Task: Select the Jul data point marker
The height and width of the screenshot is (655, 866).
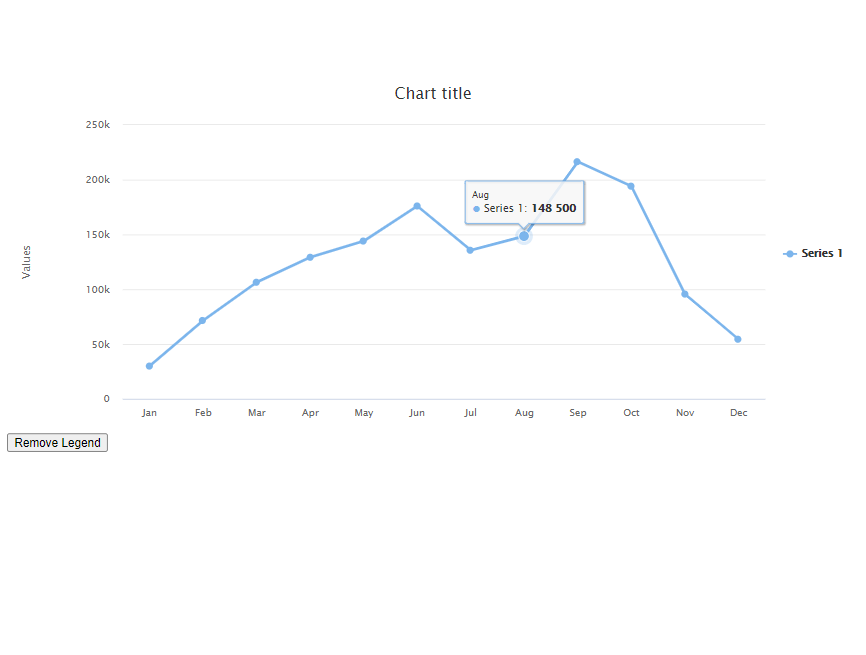Action: click(x=470, y=250)
